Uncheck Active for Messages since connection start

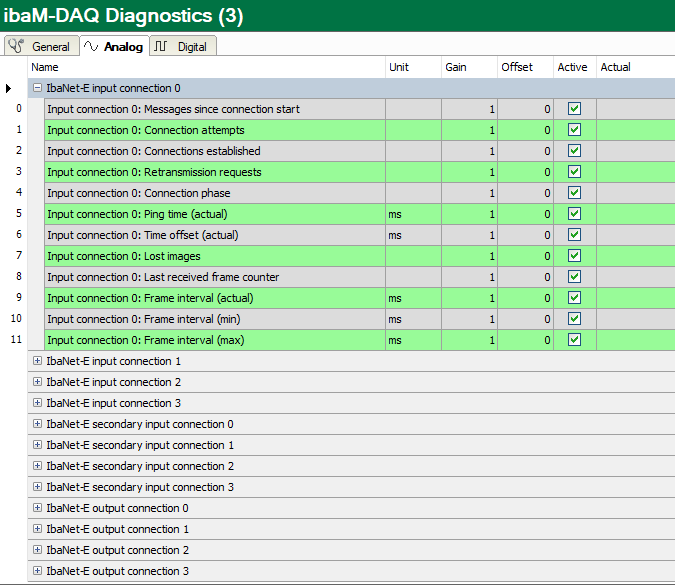click(x=574, y=108)
